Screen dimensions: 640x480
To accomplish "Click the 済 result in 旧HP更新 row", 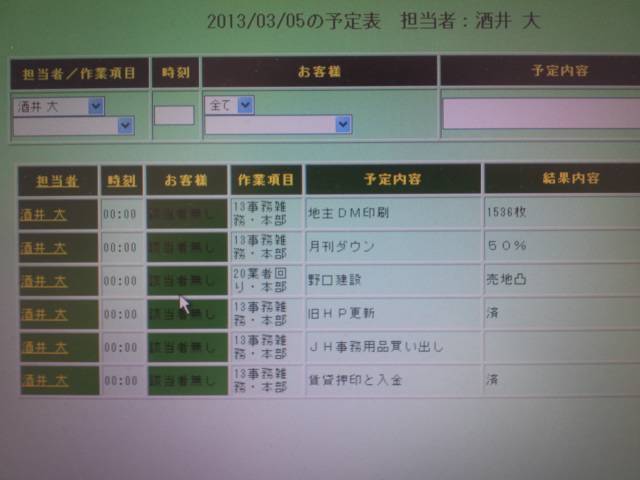I will coord(562,313).
